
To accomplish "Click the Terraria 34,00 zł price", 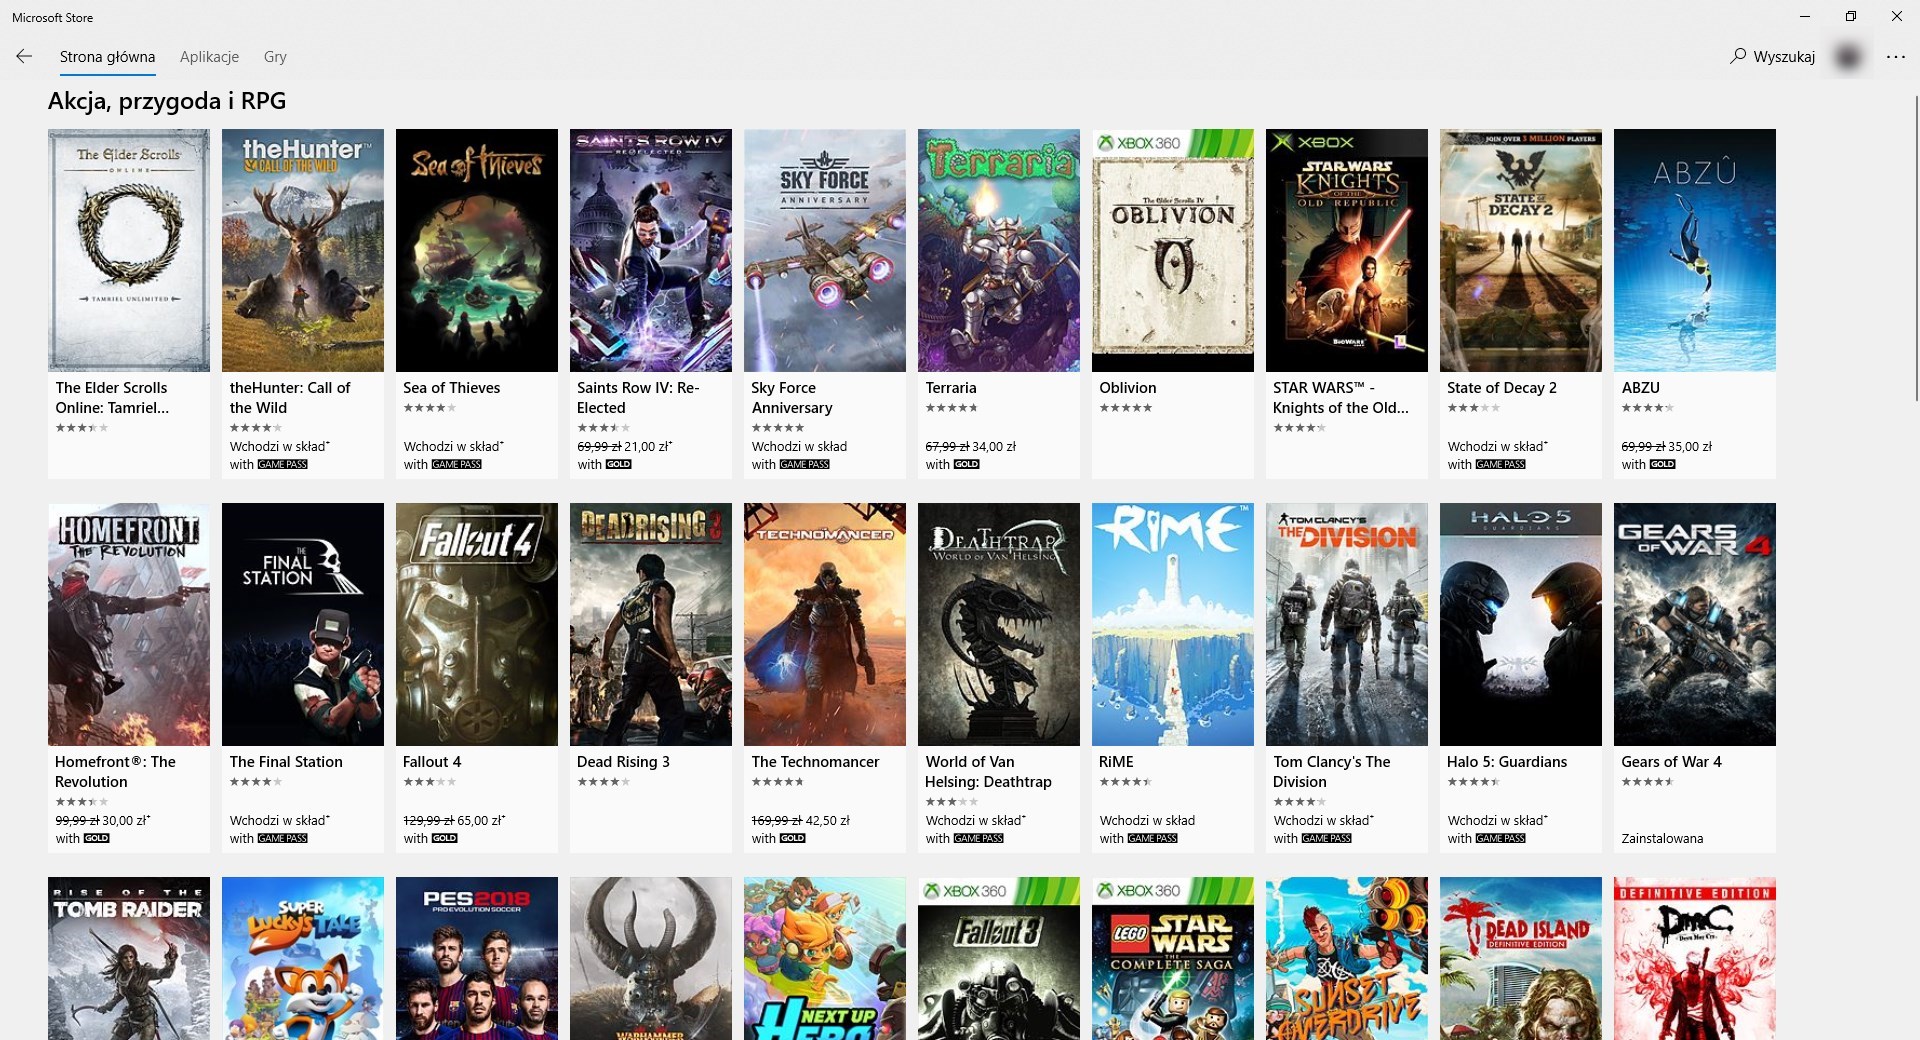I will point(994,446).
